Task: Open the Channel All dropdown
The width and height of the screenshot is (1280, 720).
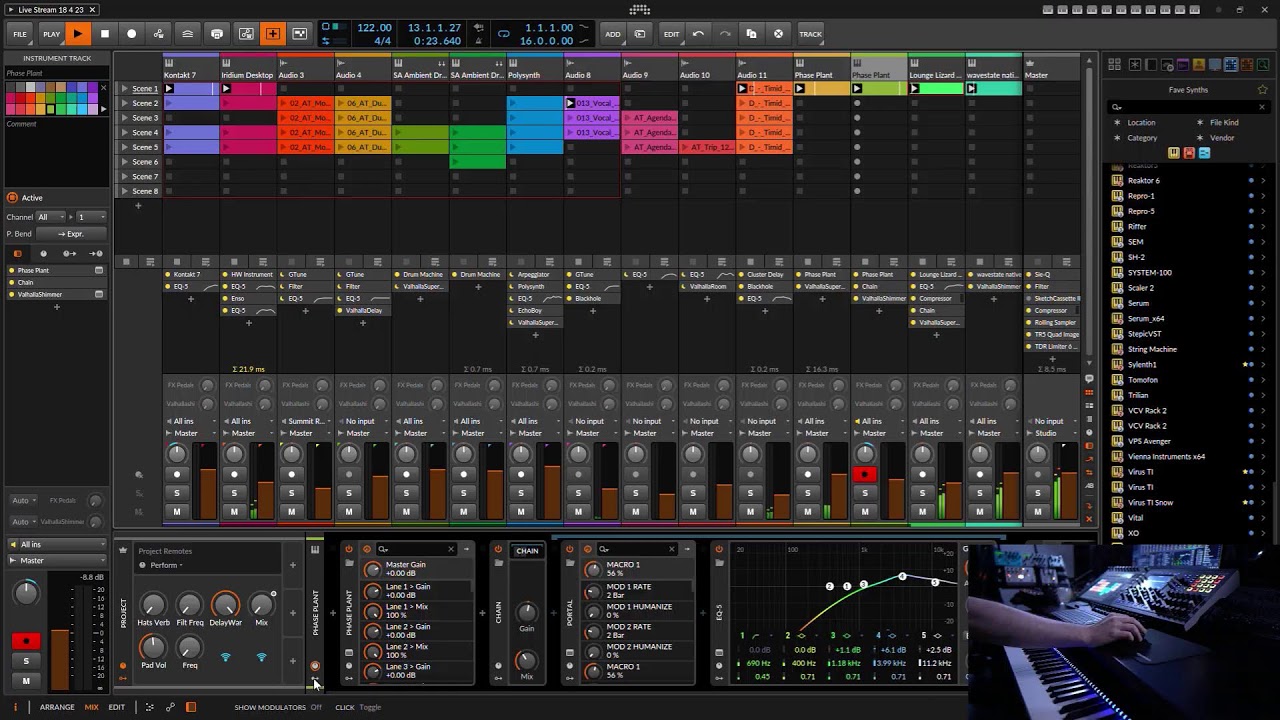Action: click(x=50, y=217)
